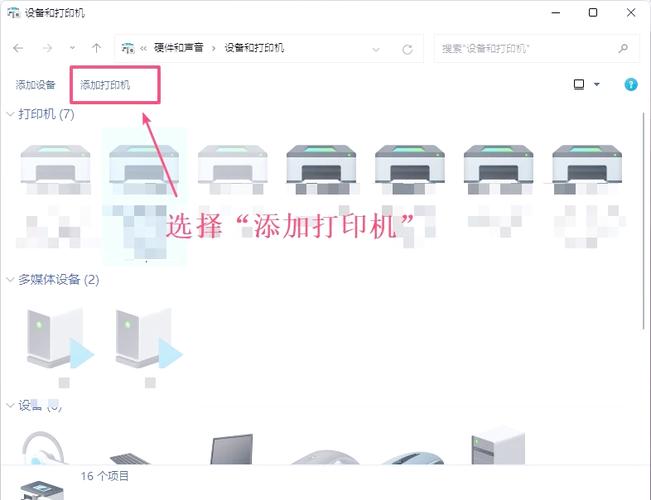Select the third printer icon
This screenshot has height=500, width=651.
point(232,164)
